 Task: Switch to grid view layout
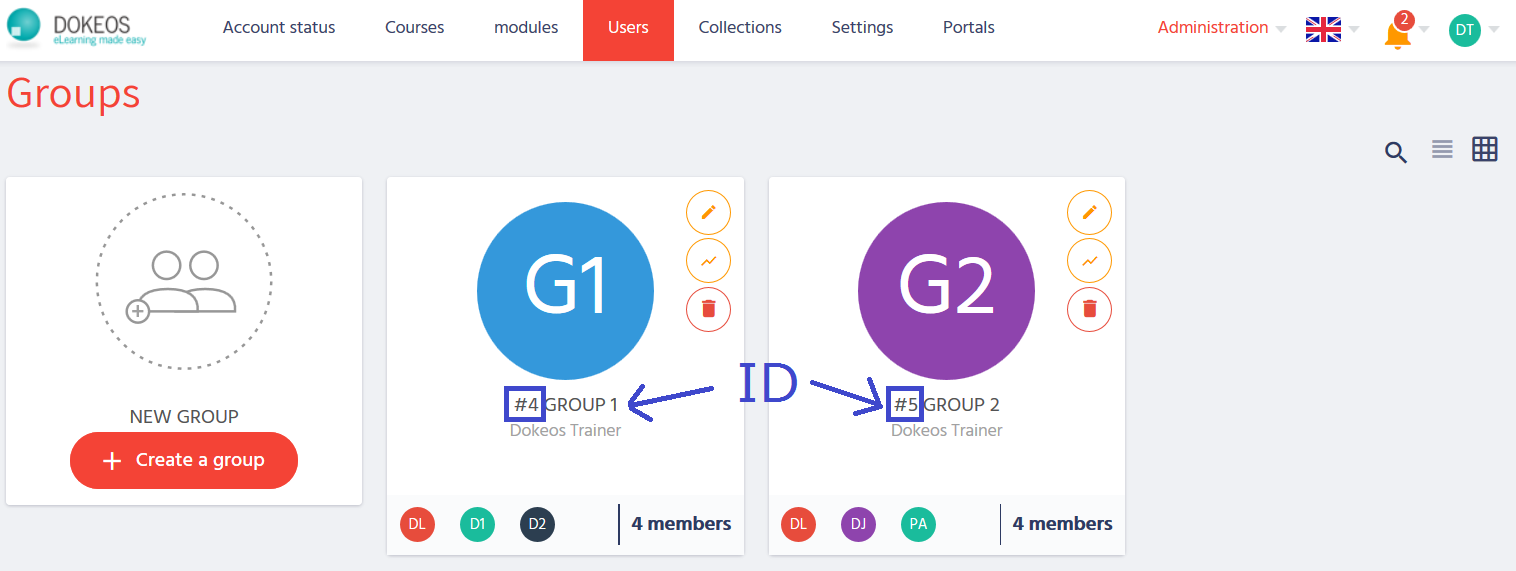[x=1485, y=150]
